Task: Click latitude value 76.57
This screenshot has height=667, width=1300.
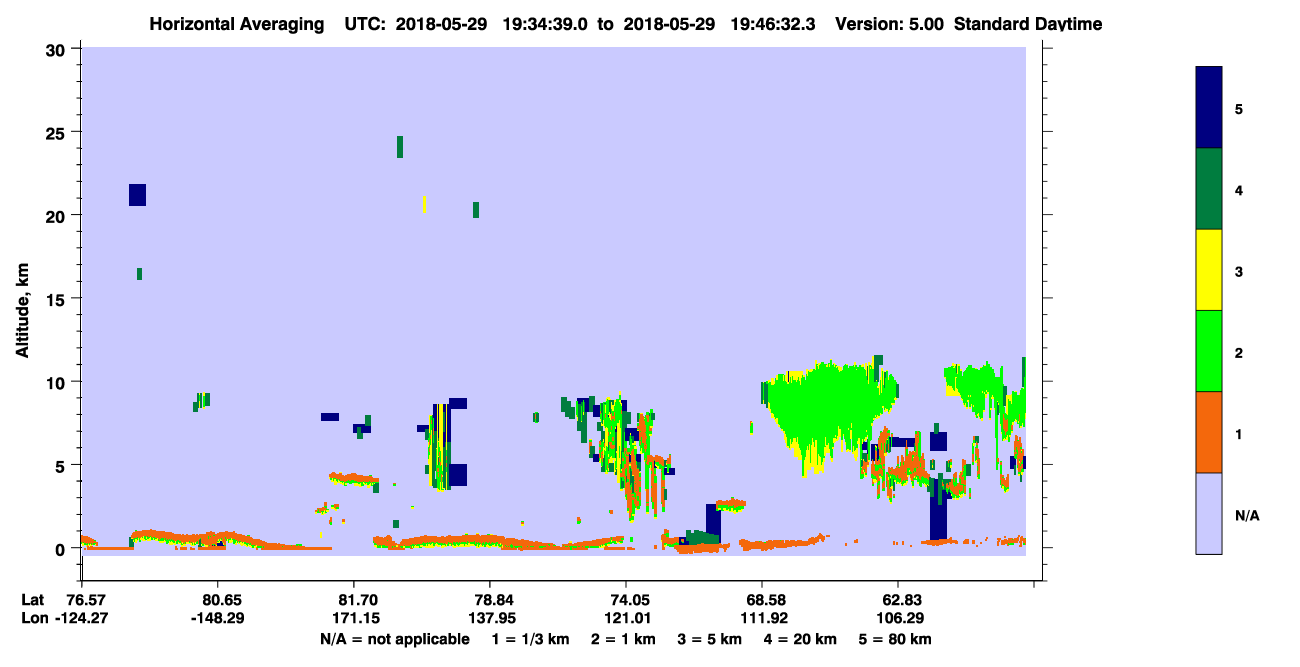Action: click(x=85, y=599)
